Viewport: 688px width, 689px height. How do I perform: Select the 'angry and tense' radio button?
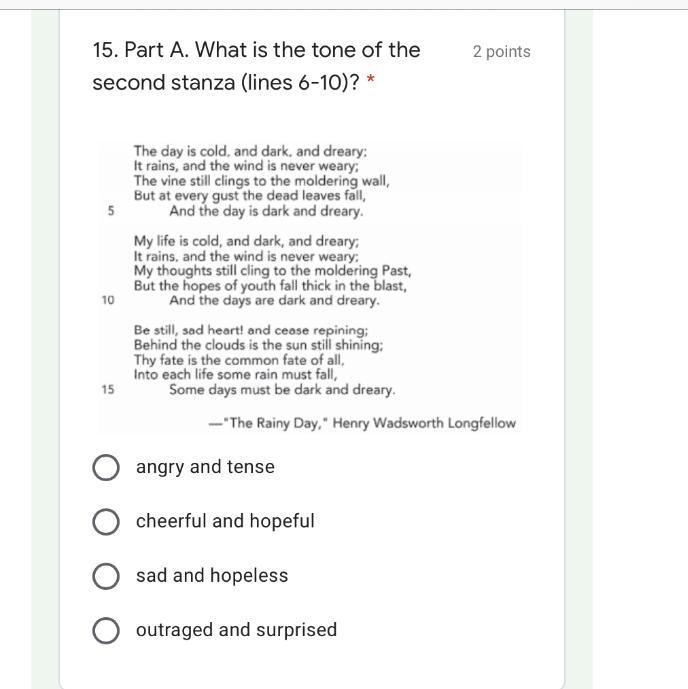tap(106, 467)
